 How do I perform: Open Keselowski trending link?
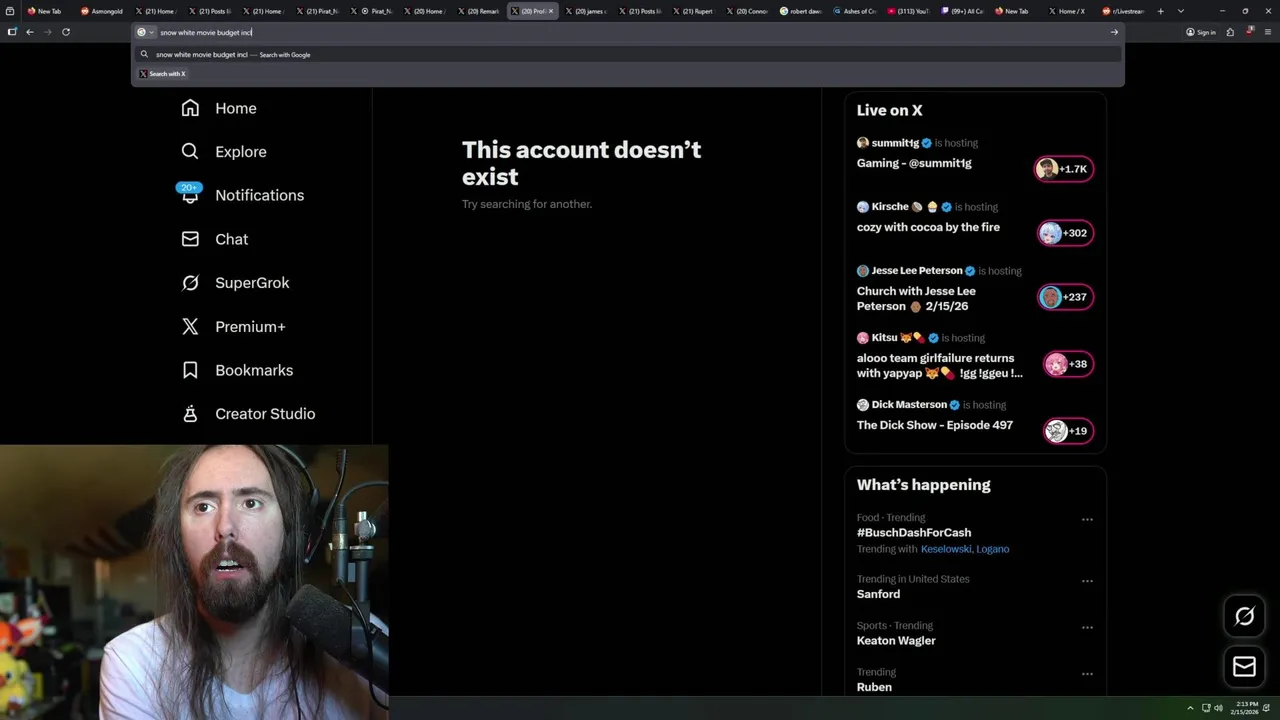coord(946,549)
